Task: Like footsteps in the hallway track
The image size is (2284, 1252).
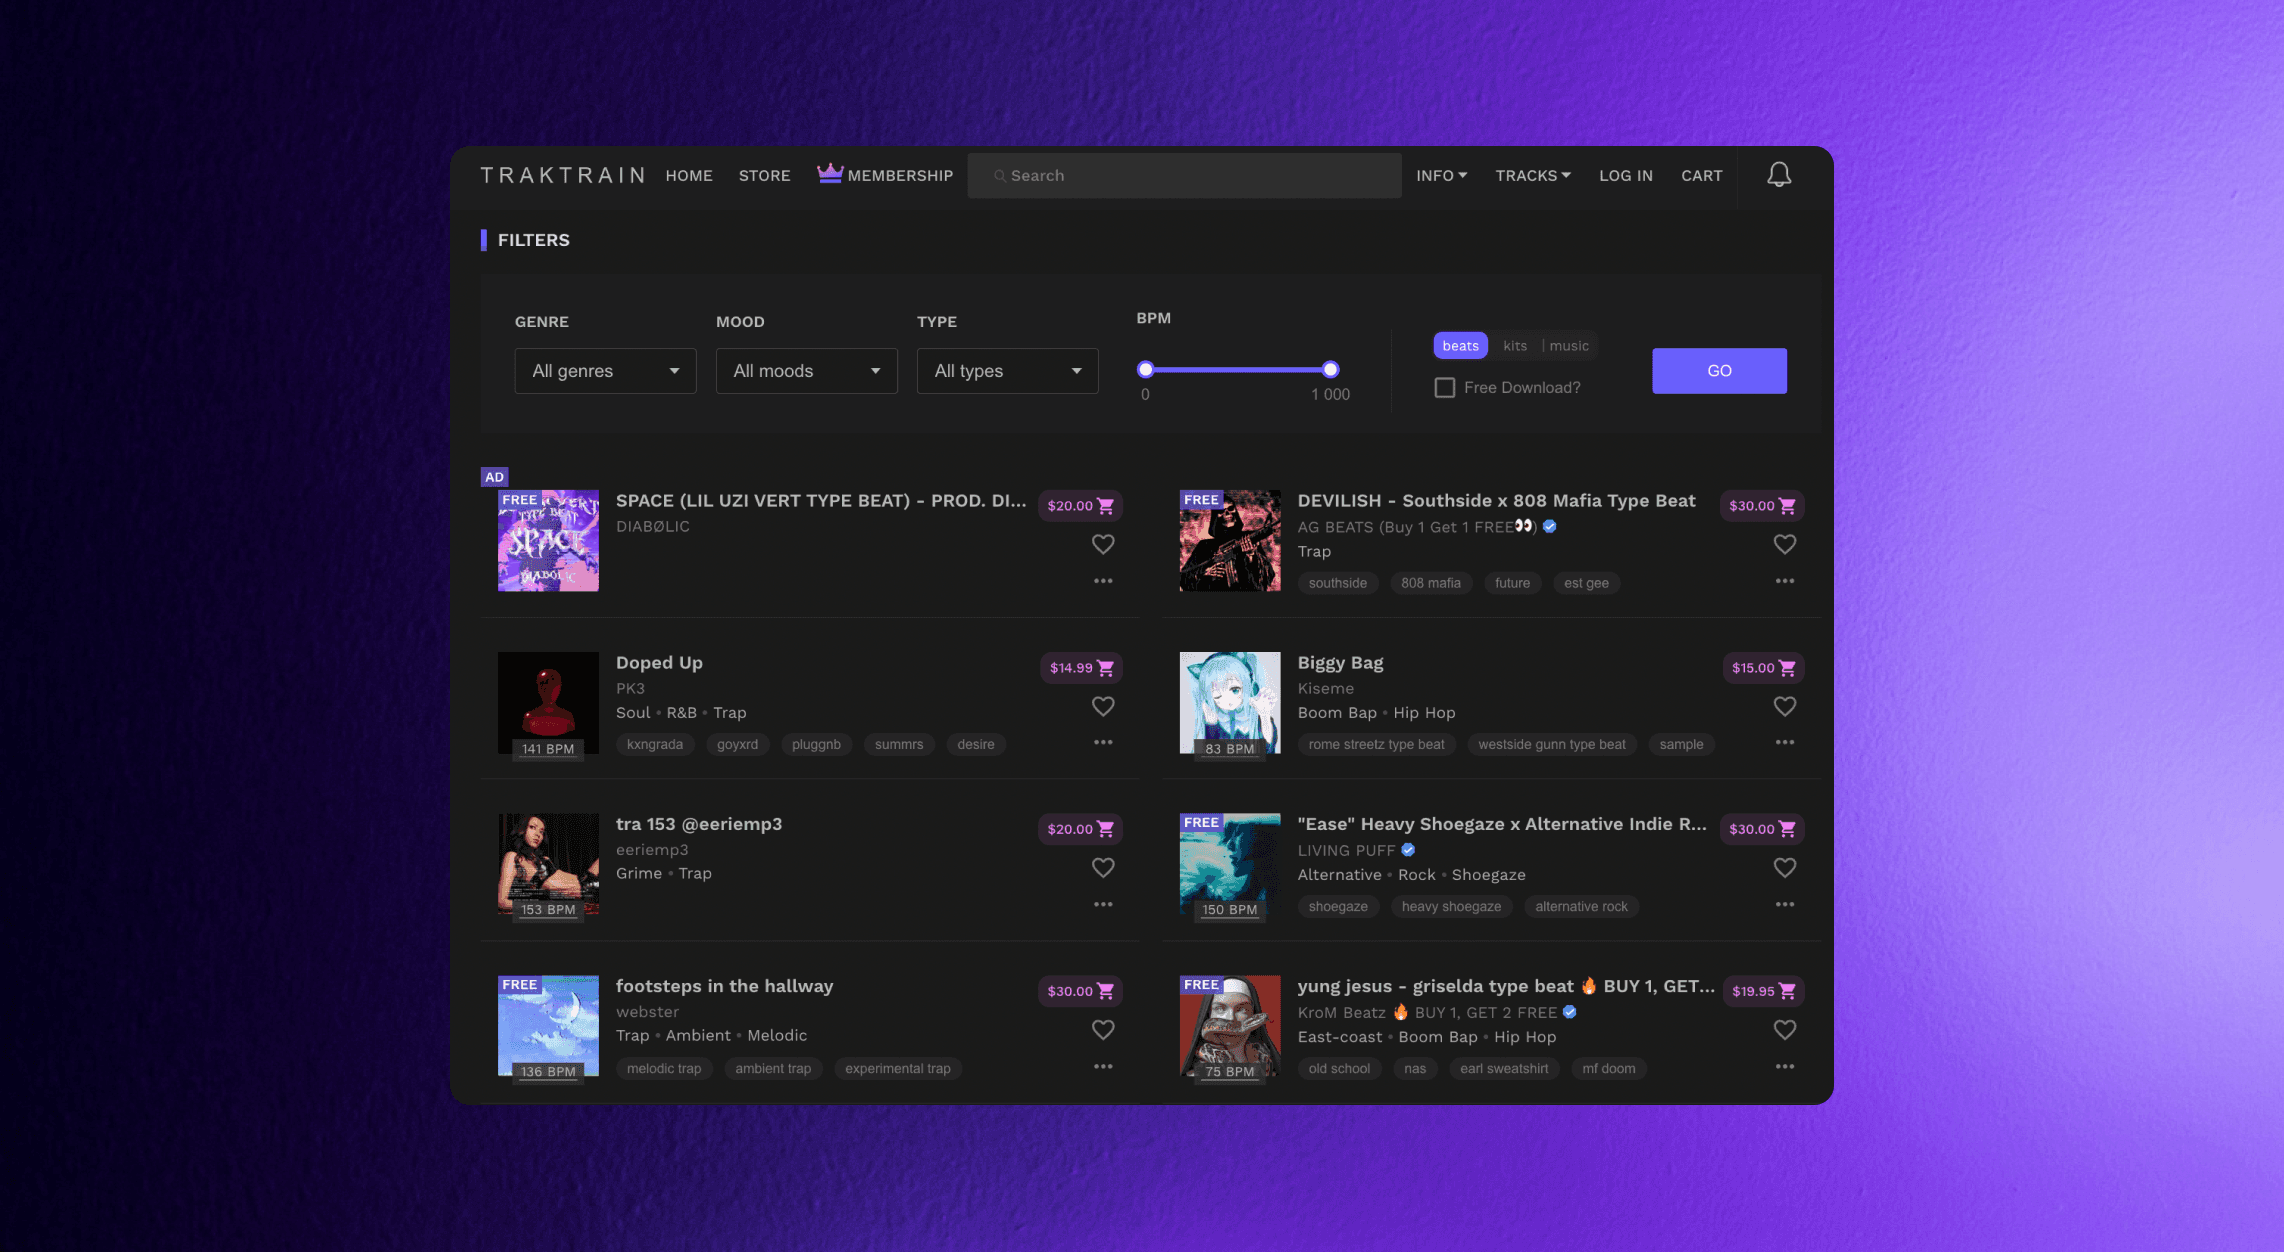Action: pos(1103,1030)
